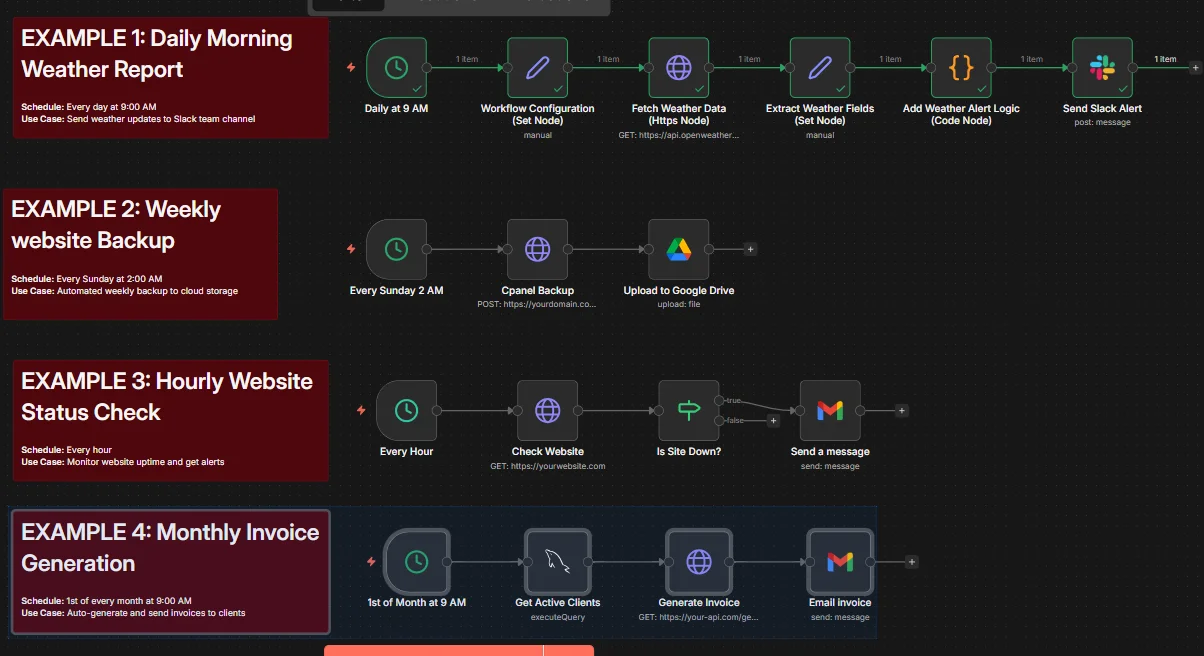The height and width of the screenshot is (656, 1204).
Task: Select the globe icon on Check Website node
Action: (x=548, y=410)
